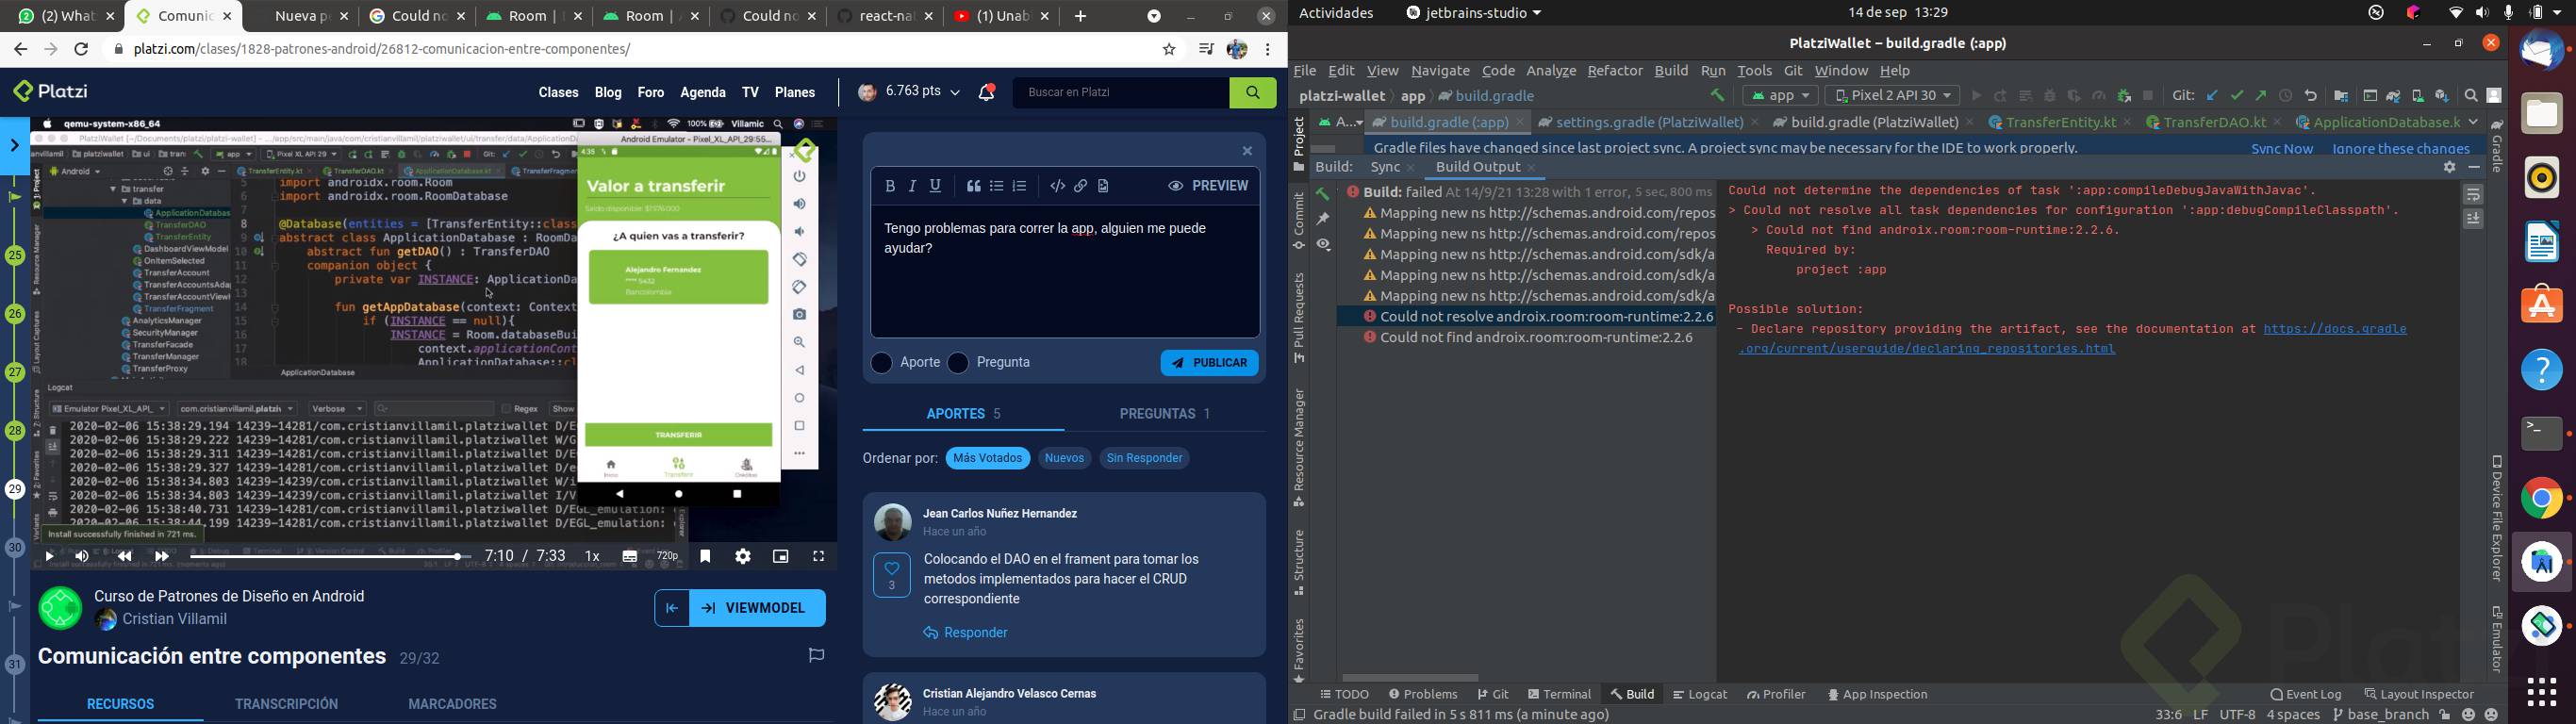Show hidden editor tabs chevron
The image size is (2576, 724).
click(2474, 123)
